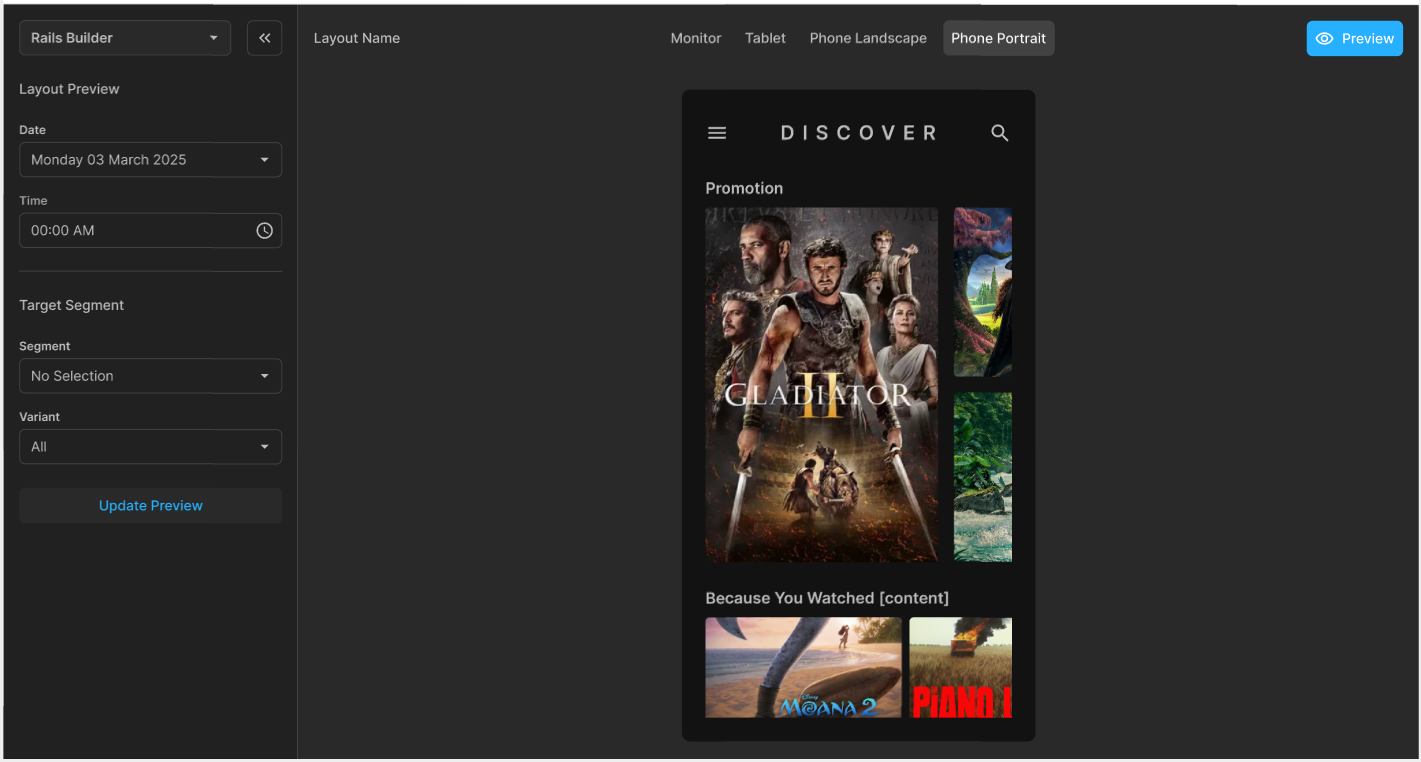Expand the Variant dropdown set to All
The height and width of the screenshot is (762, 1421).
tap(150, 447)
